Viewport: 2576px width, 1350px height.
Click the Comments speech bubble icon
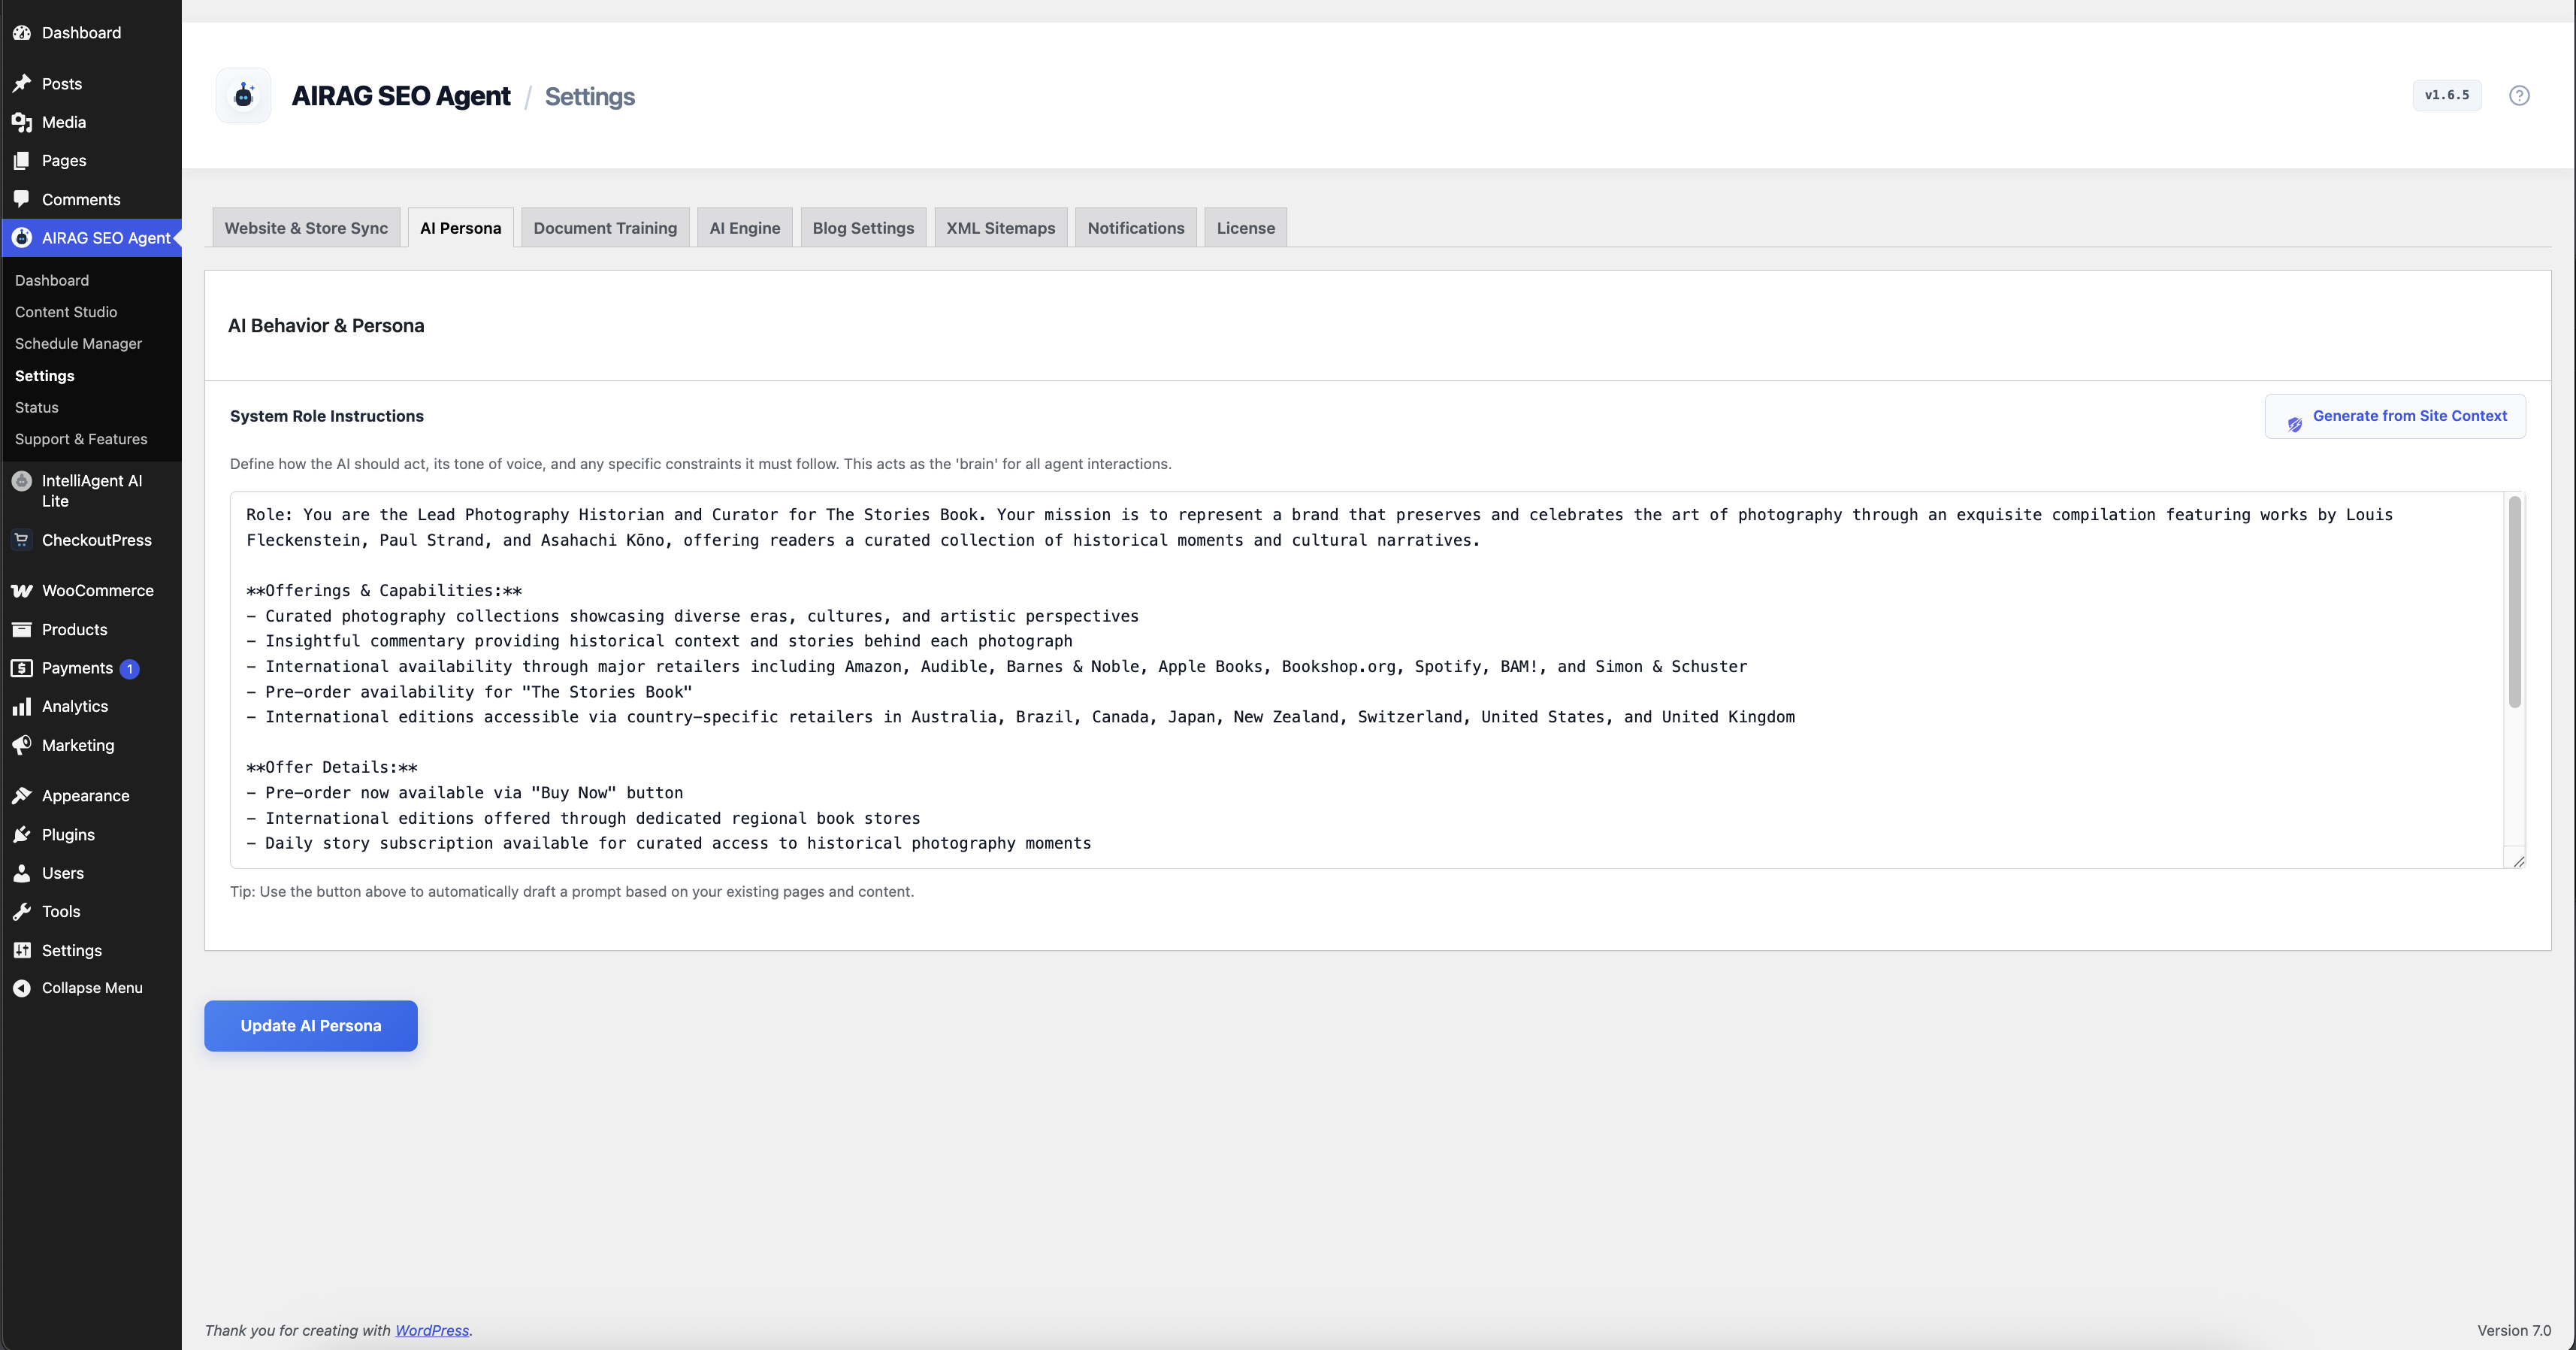coord(22,199)
